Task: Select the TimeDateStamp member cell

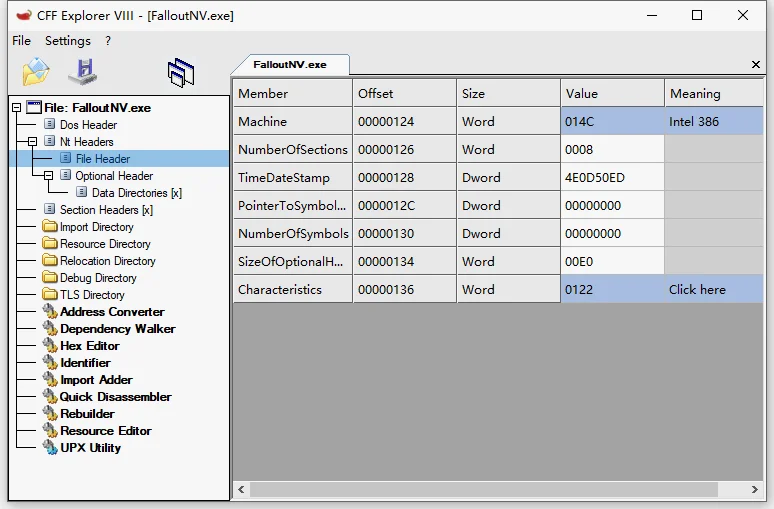Action: tap(292, 177)
